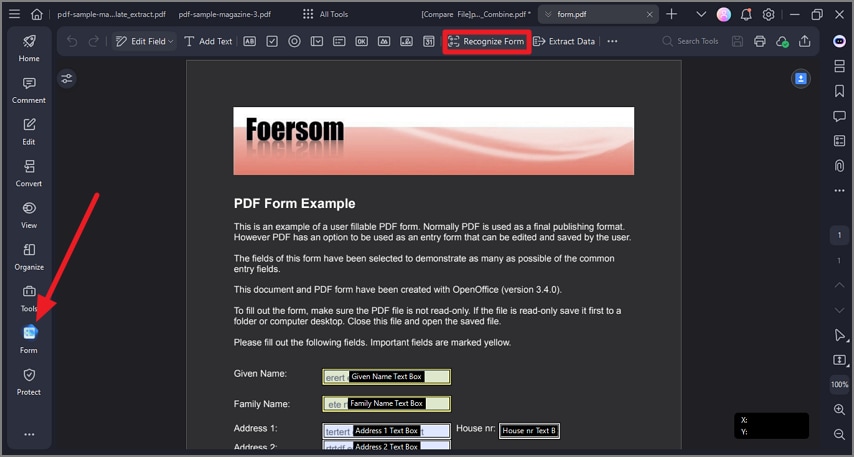Open the thumbnails panel on right
The image size is (854, 457).
pyautogui.click(x=839, y=66)
